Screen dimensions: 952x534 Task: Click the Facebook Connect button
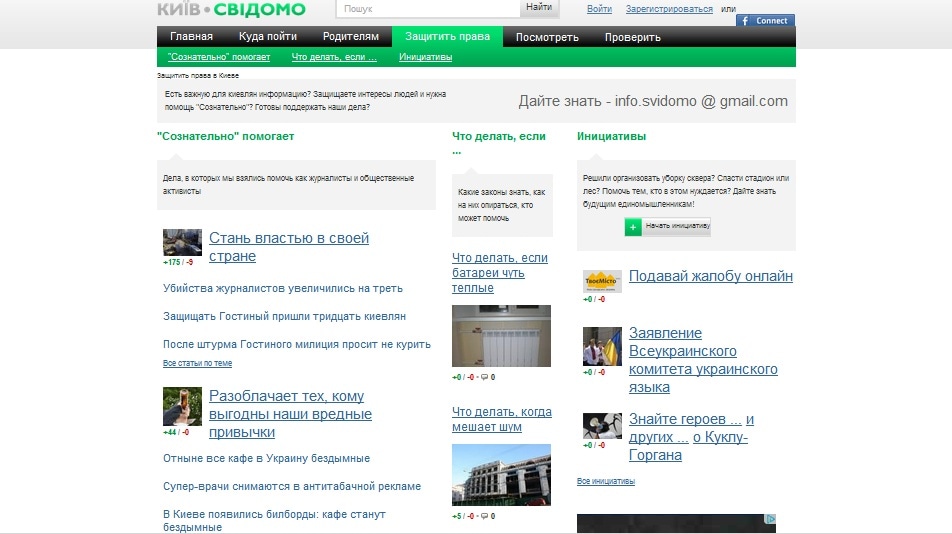(x=765, y=20)
